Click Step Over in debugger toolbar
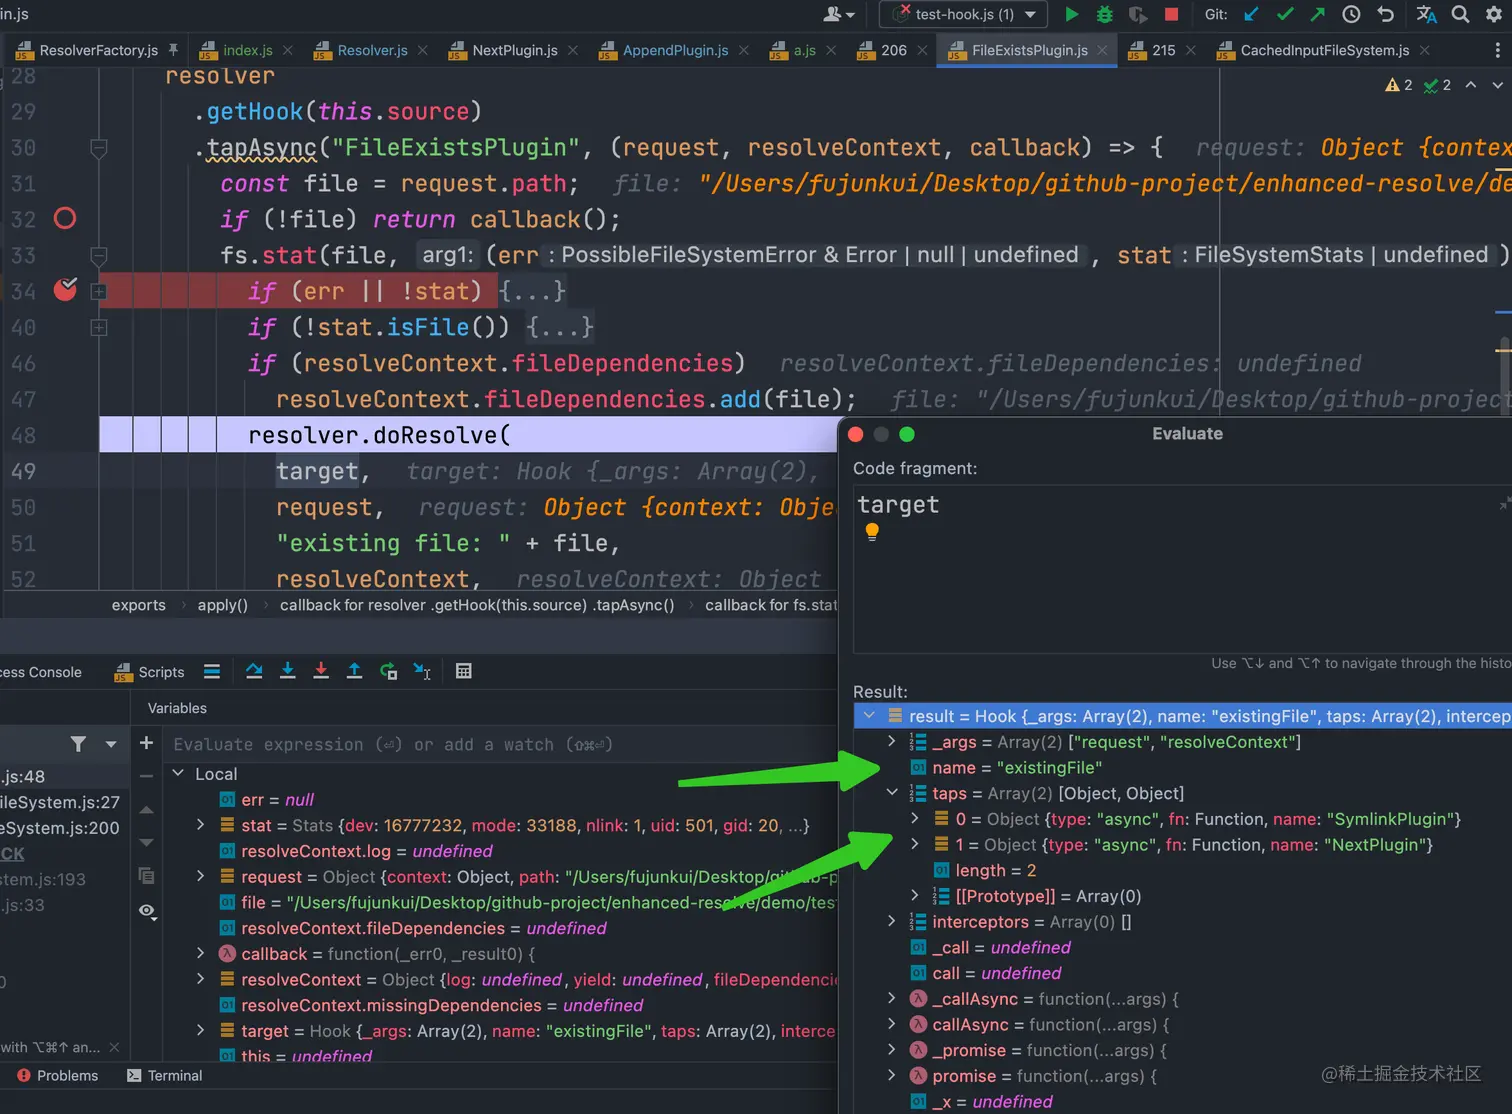The image size is (1512, 1114). 254,671
